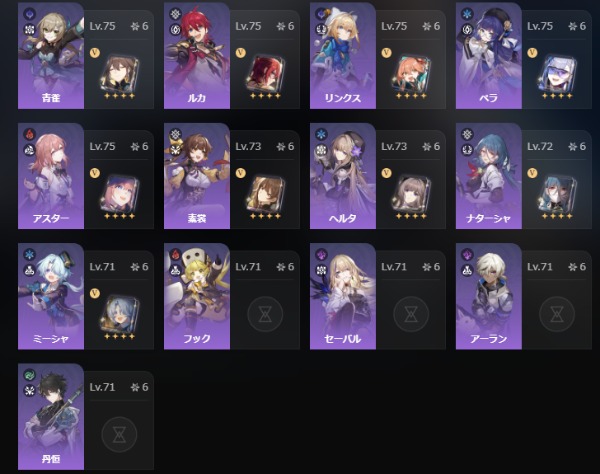
Task: Click the empty light cone slot for フック
Action: pyautogui.click(x=265, y=314)
